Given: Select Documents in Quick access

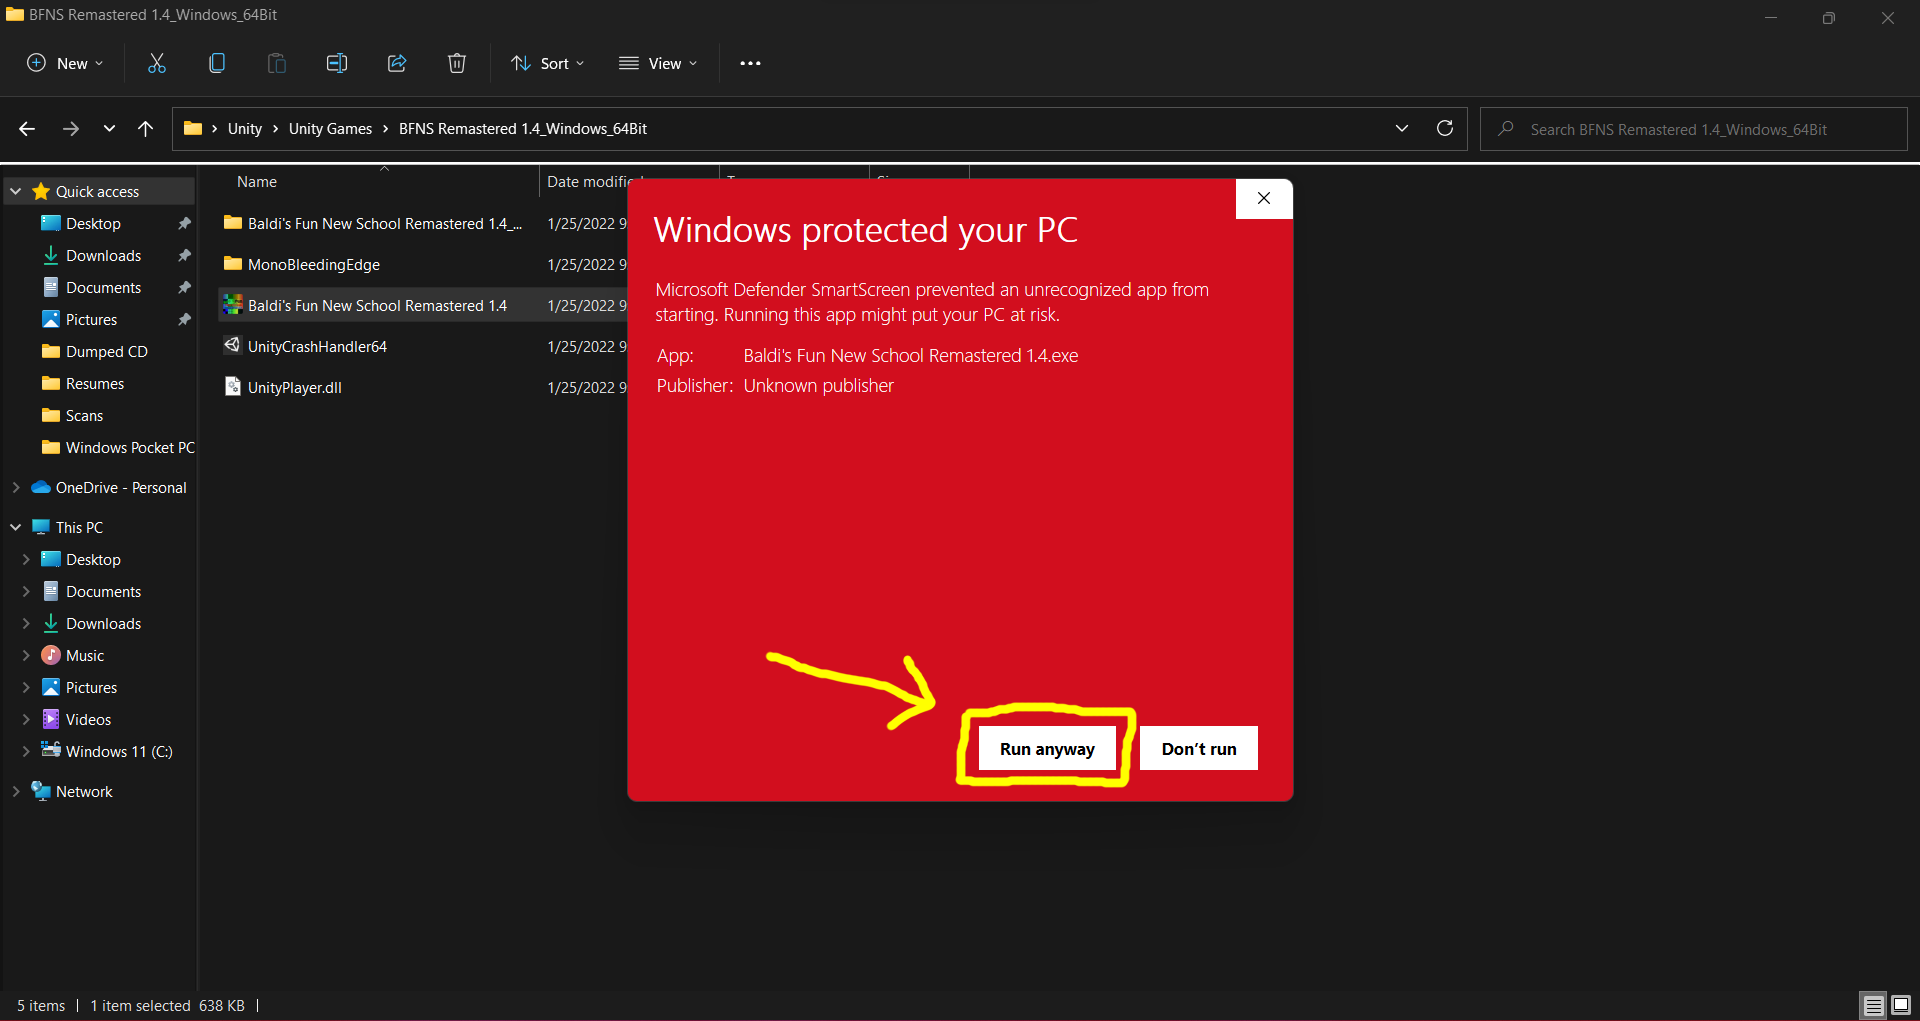Looking at the screenshot, I should click(x=103, y=287).
